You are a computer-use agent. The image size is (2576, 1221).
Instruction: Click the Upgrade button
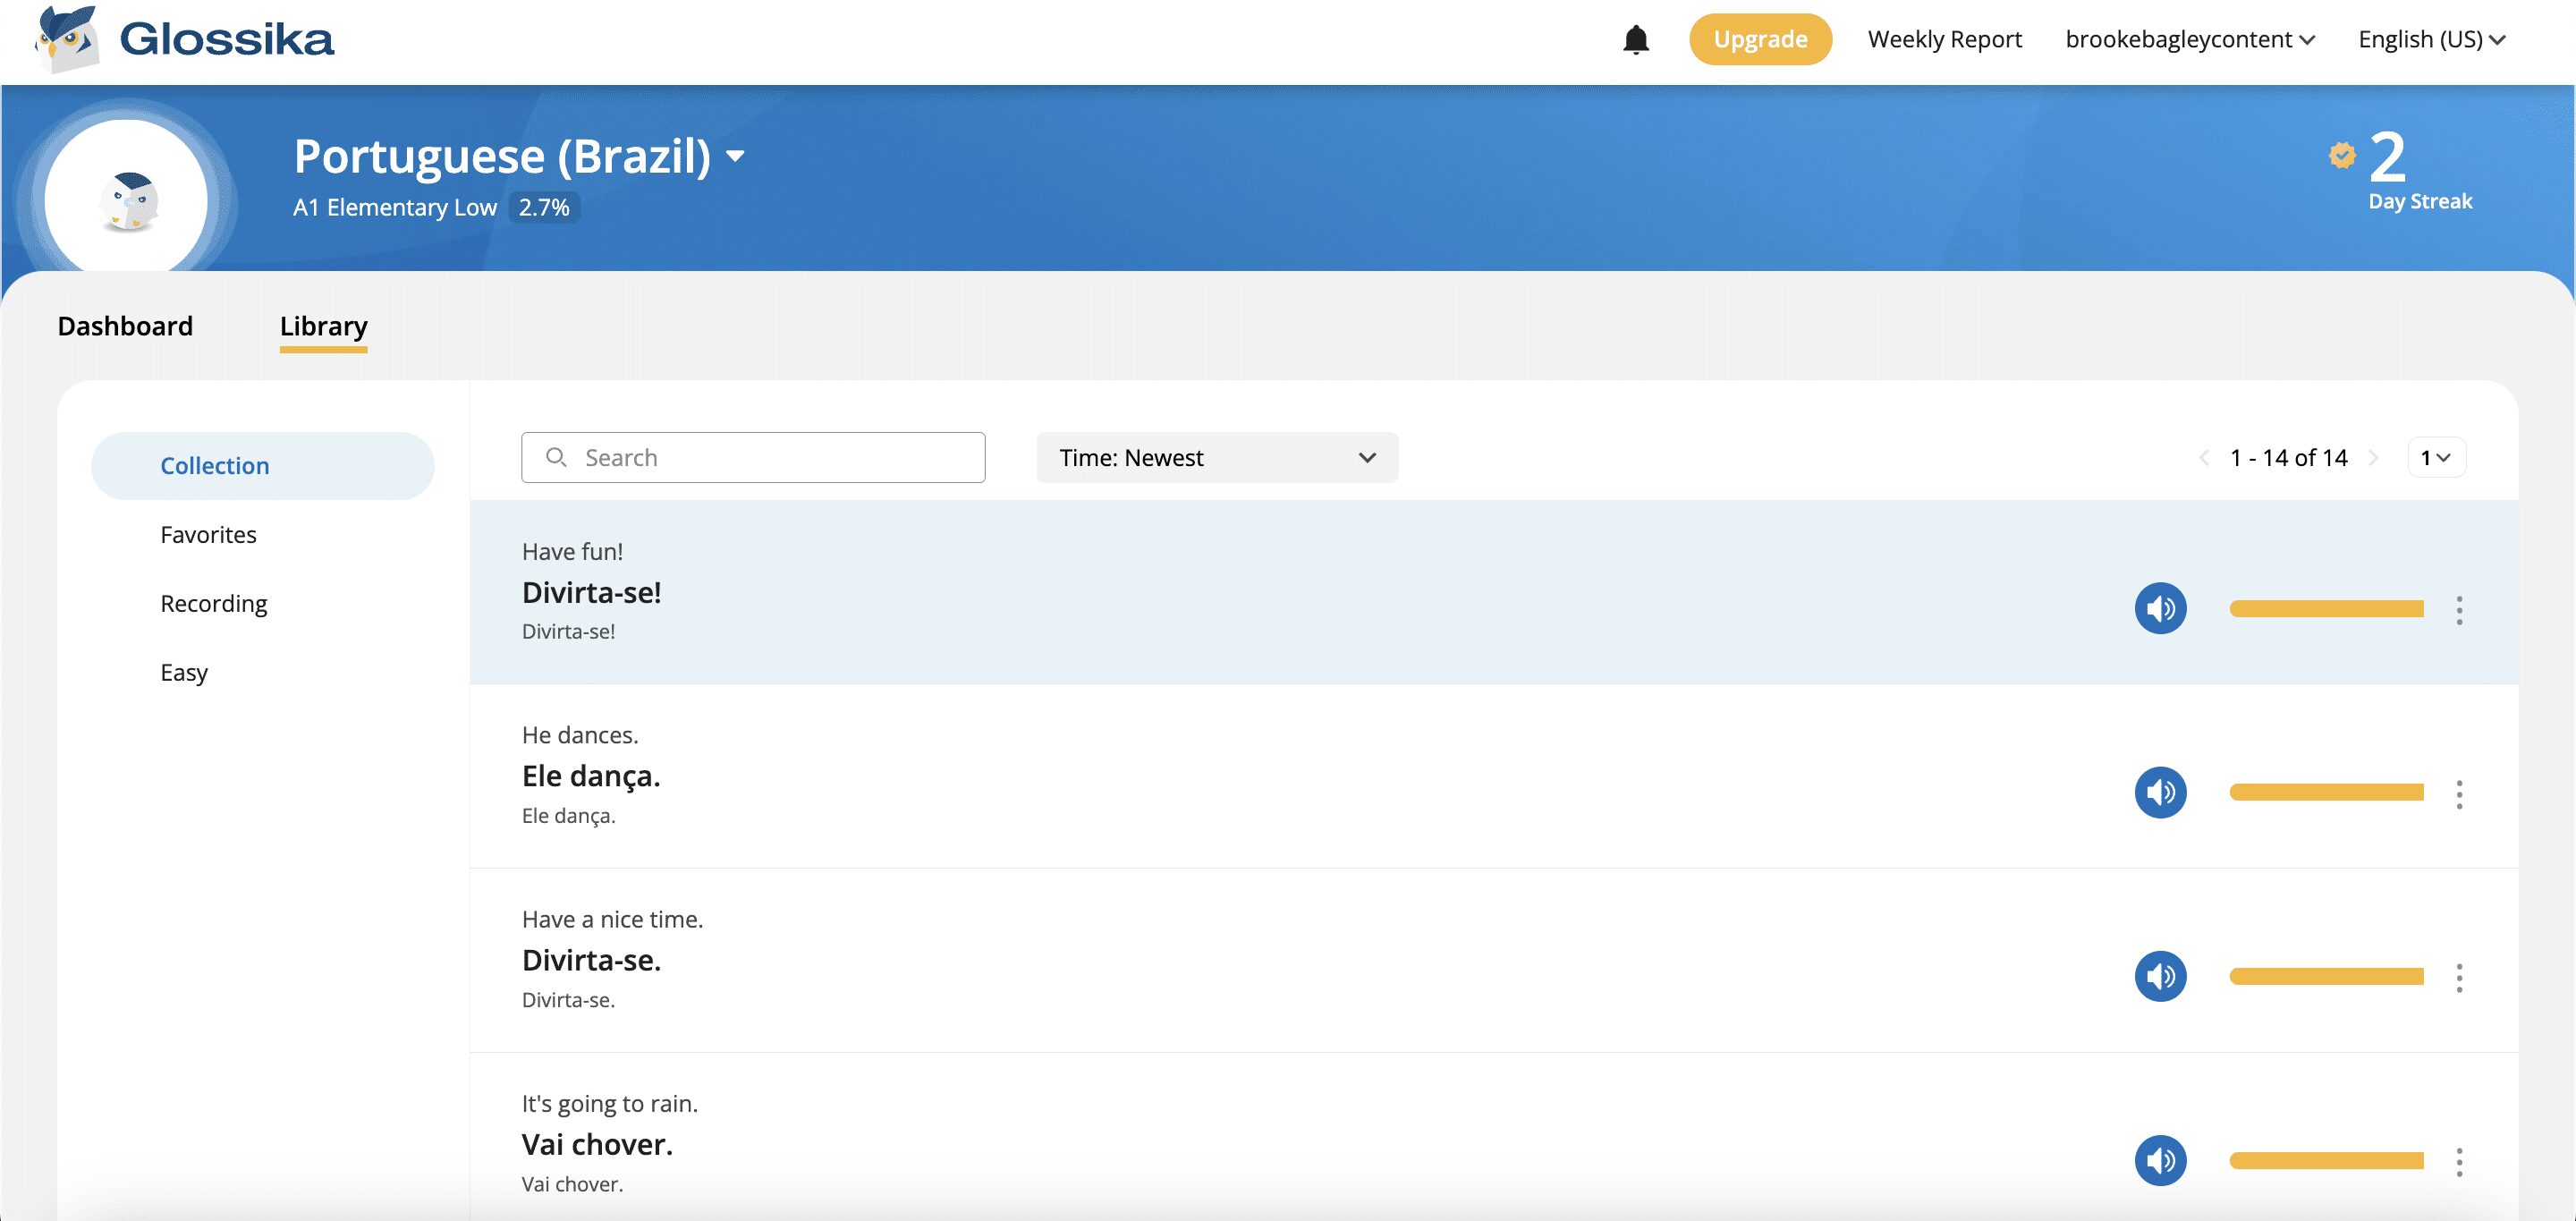1760,40
